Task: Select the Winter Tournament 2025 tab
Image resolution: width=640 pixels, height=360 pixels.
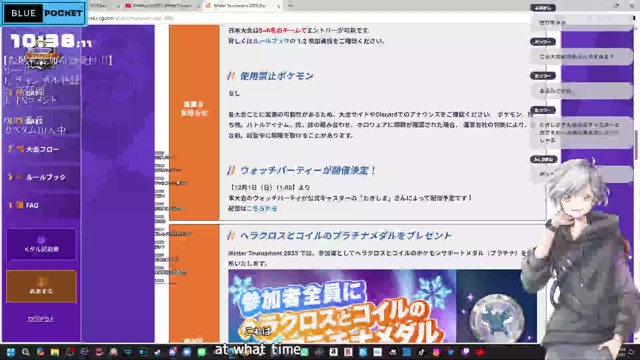Action: click(x=241, y=6)
